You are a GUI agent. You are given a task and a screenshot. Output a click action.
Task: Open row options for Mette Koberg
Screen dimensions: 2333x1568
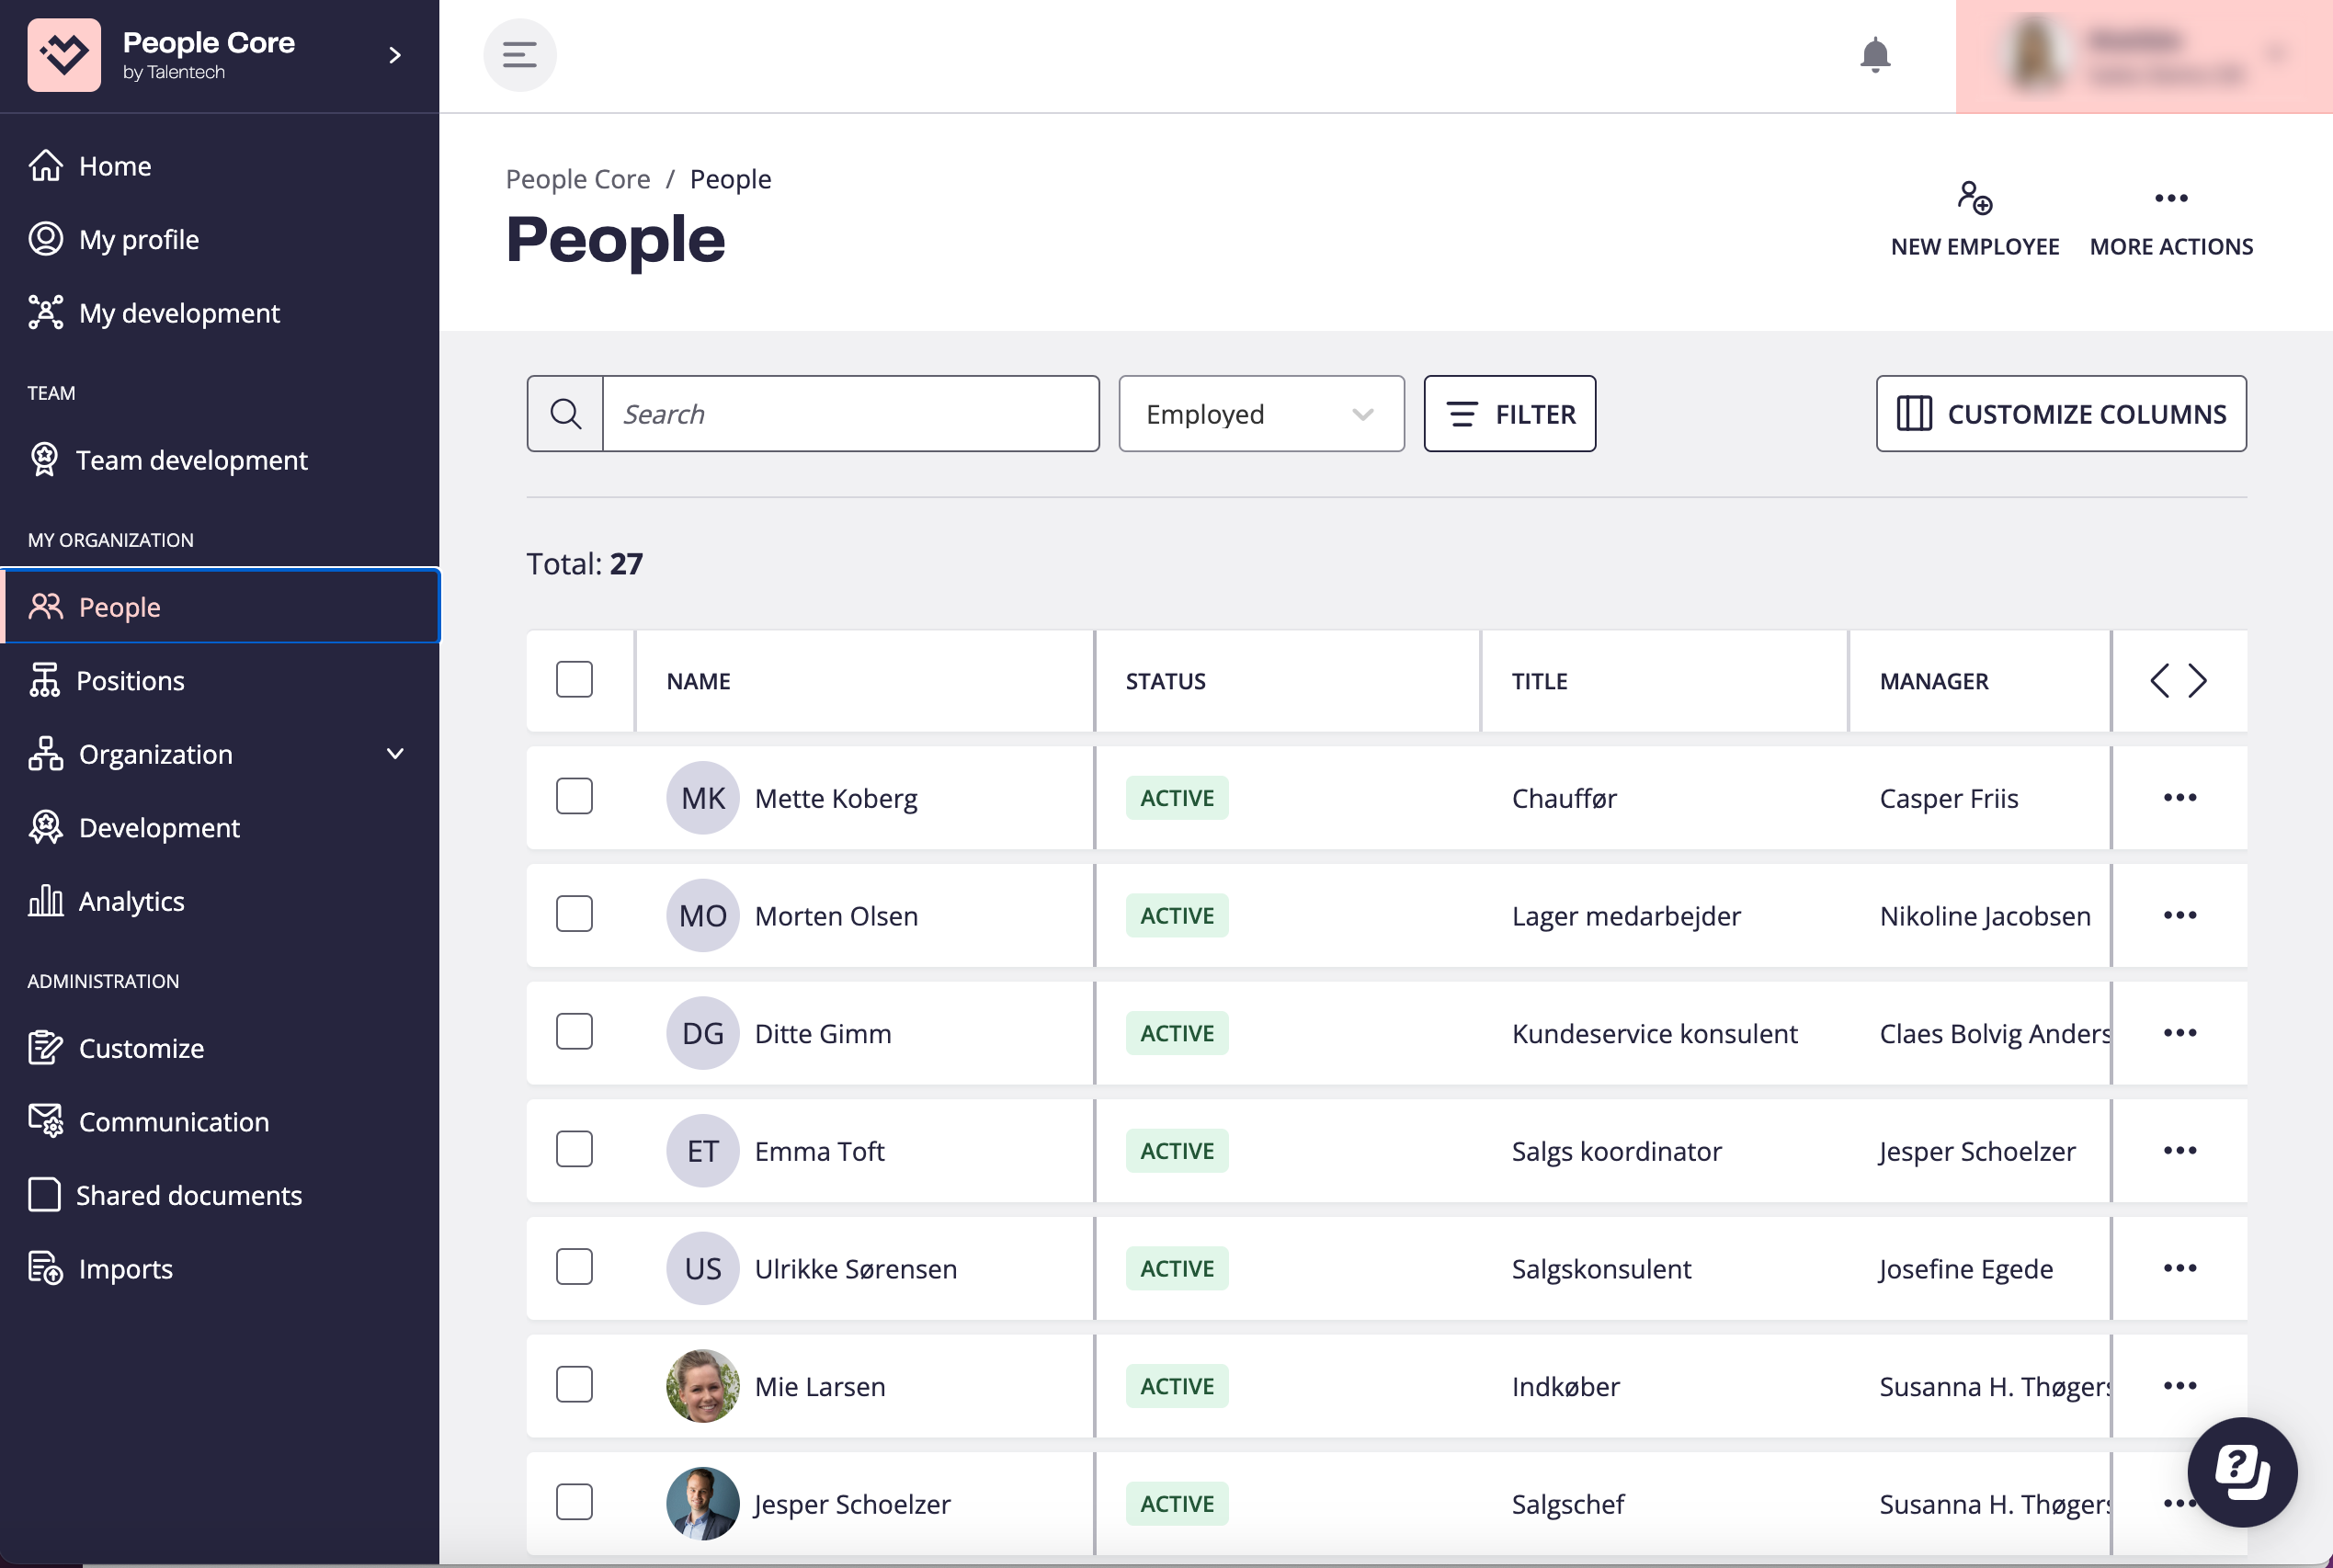[x=2179, y=798]
